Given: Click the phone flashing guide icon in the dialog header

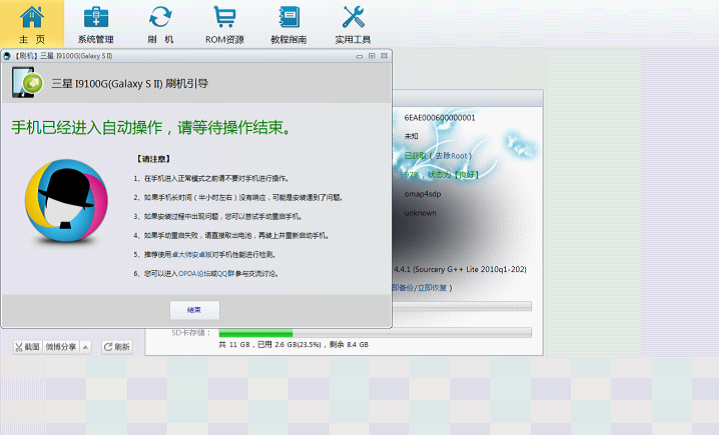Looking at the screenshot, I should 28,83.
